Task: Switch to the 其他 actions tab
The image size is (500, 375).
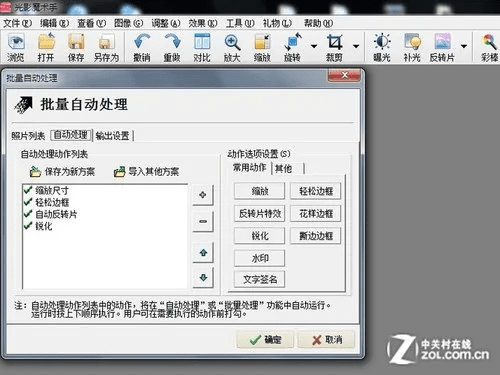Action: pos(288,169)
